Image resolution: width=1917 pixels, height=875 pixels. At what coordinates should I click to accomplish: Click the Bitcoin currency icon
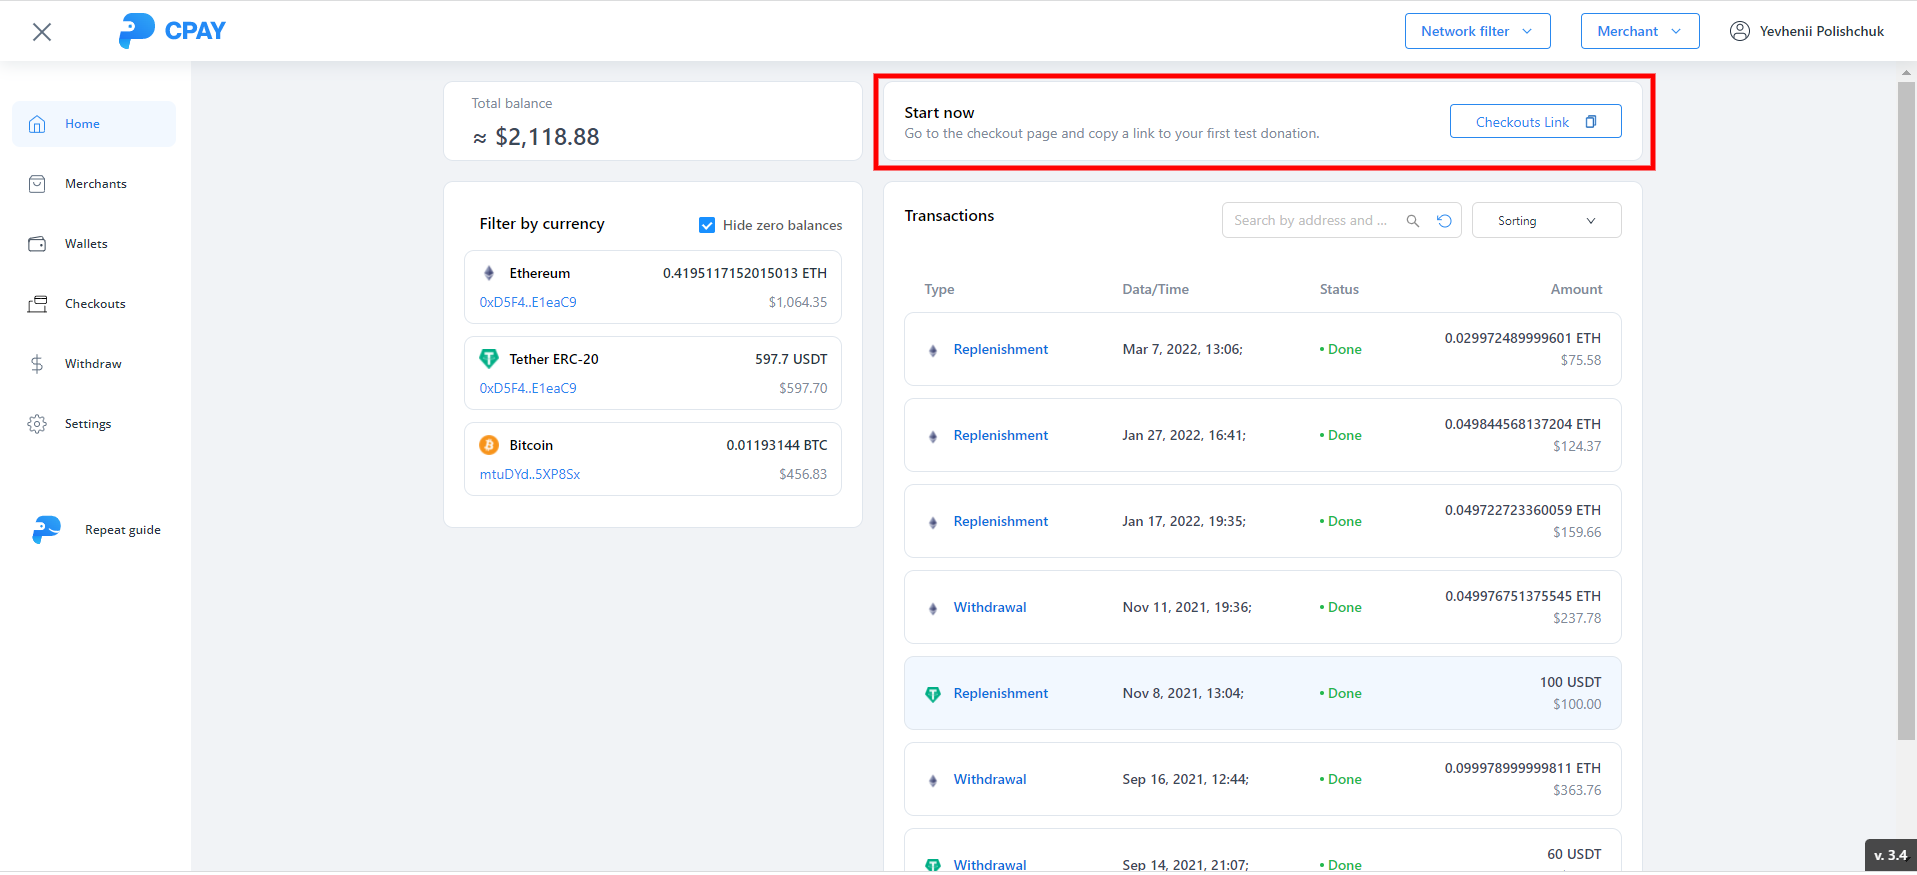489,445
